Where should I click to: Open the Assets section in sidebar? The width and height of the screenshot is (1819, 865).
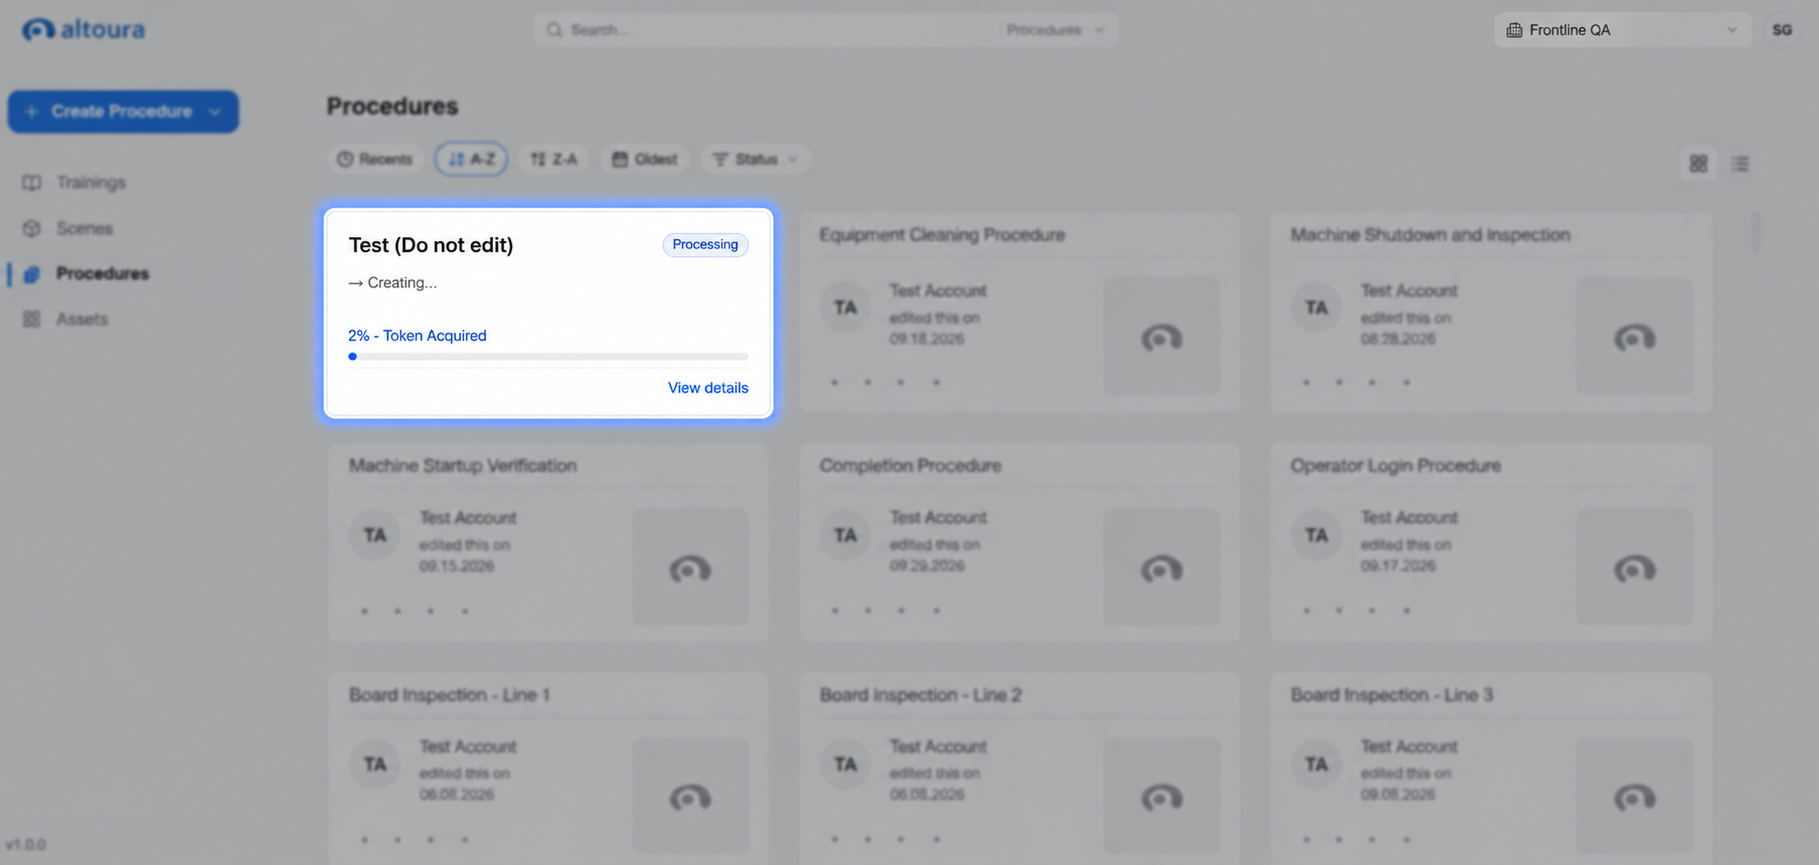tap(81, 319)
